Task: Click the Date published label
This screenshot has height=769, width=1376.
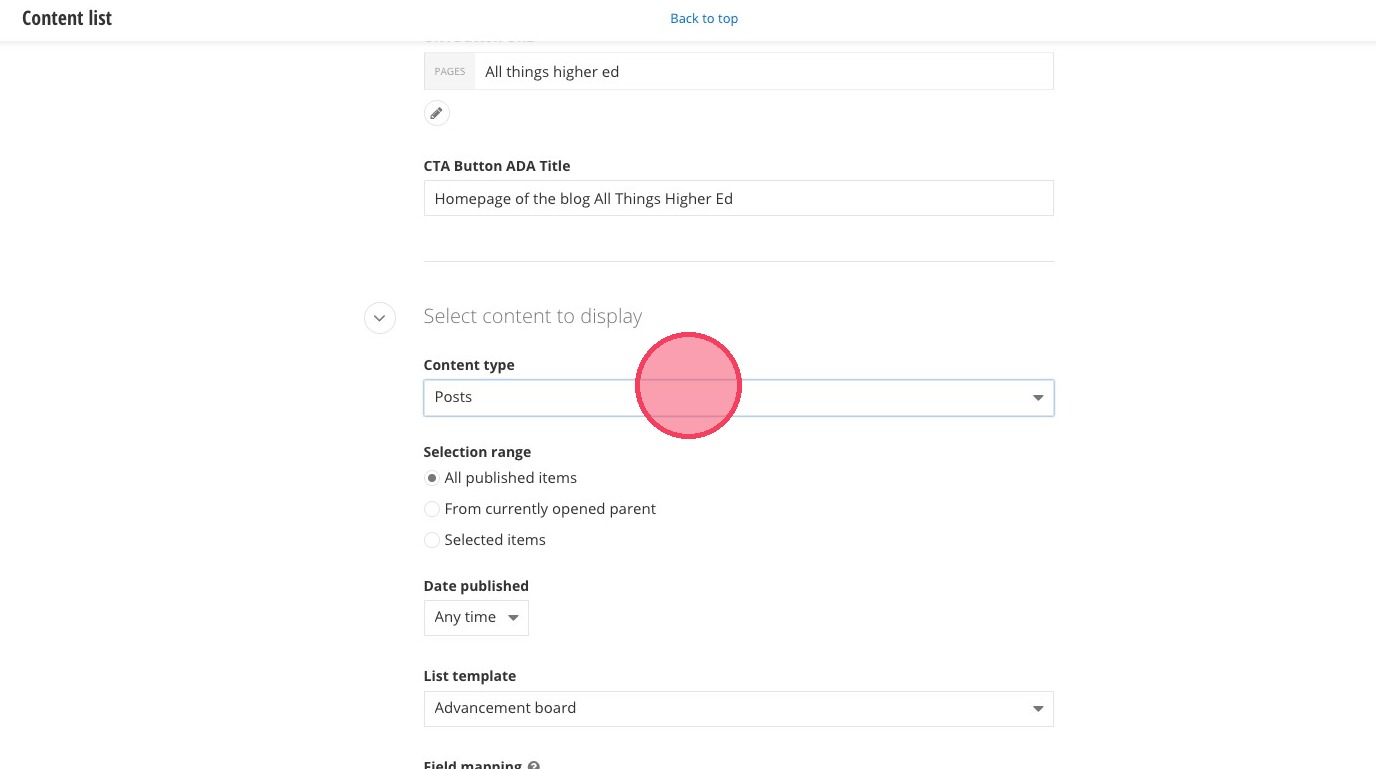Action: point(476,586)
